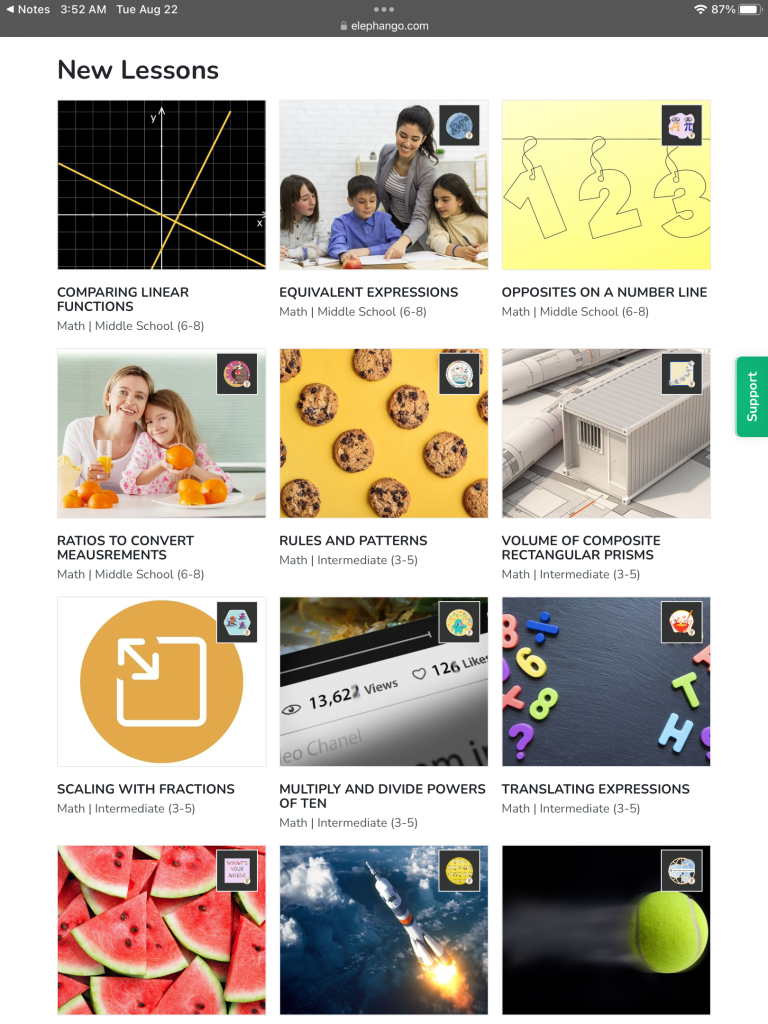The image size is (768, 1024).
Task: Open Comparing Linear Functions lesson title
Action: (x=123, y=299)
